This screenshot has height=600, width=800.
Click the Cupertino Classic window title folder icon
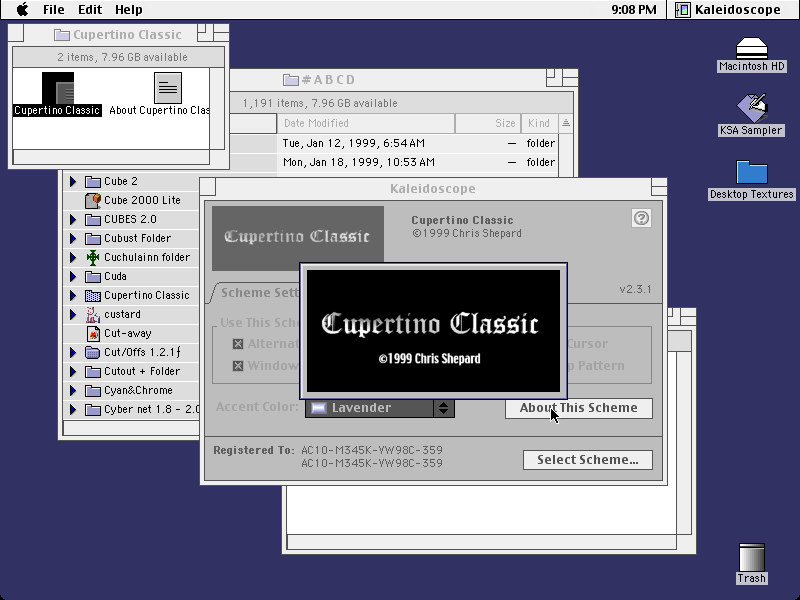62,35
